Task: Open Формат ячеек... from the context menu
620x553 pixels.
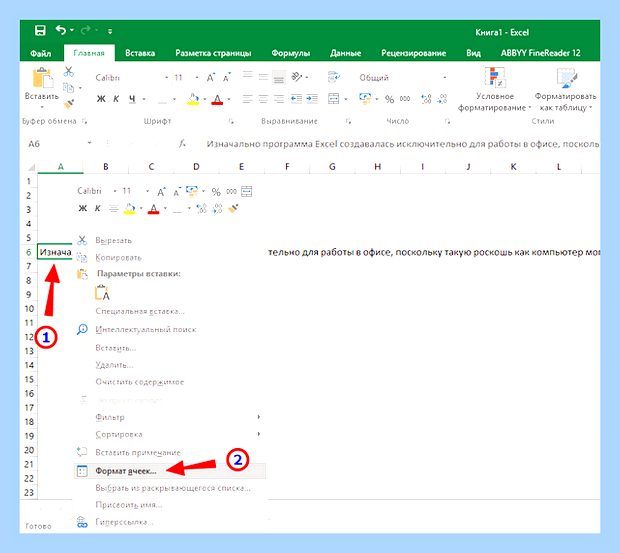Action: (170, 471)
